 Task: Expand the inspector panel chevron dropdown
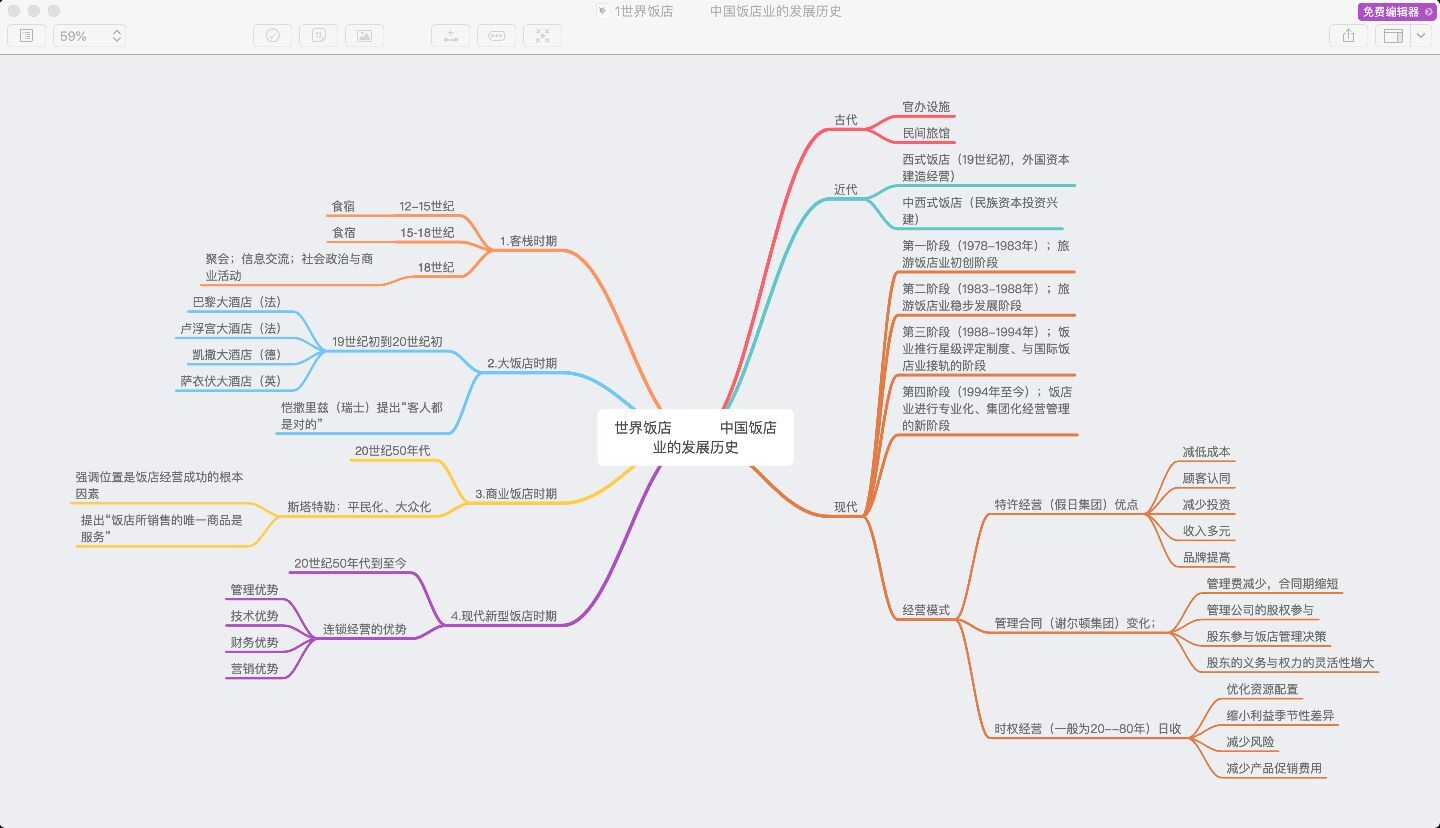click(x=1421, y=36)
